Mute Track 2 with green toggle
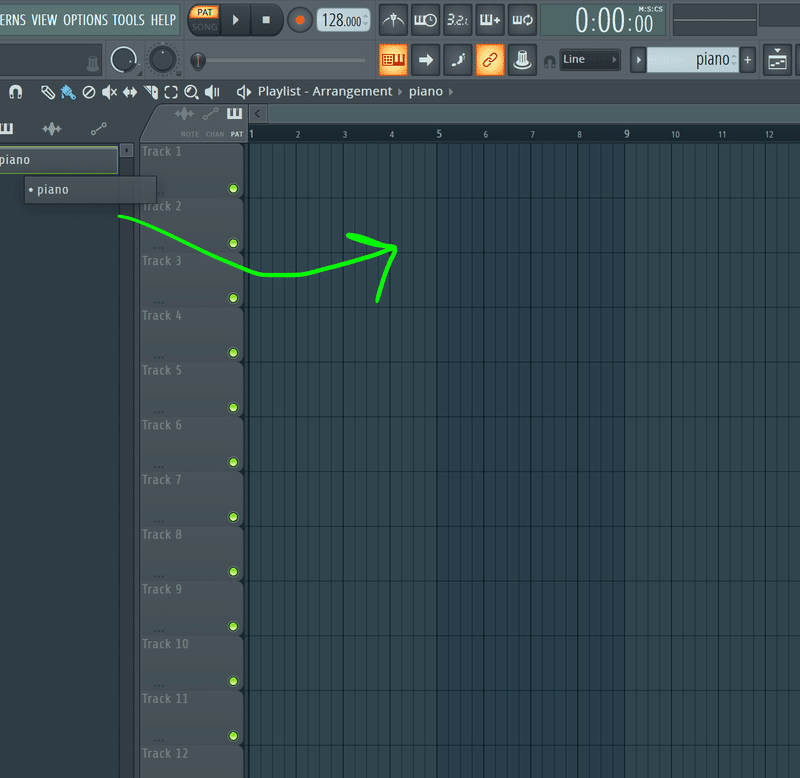The image size is (800, 778). click(x=233, y=243)
